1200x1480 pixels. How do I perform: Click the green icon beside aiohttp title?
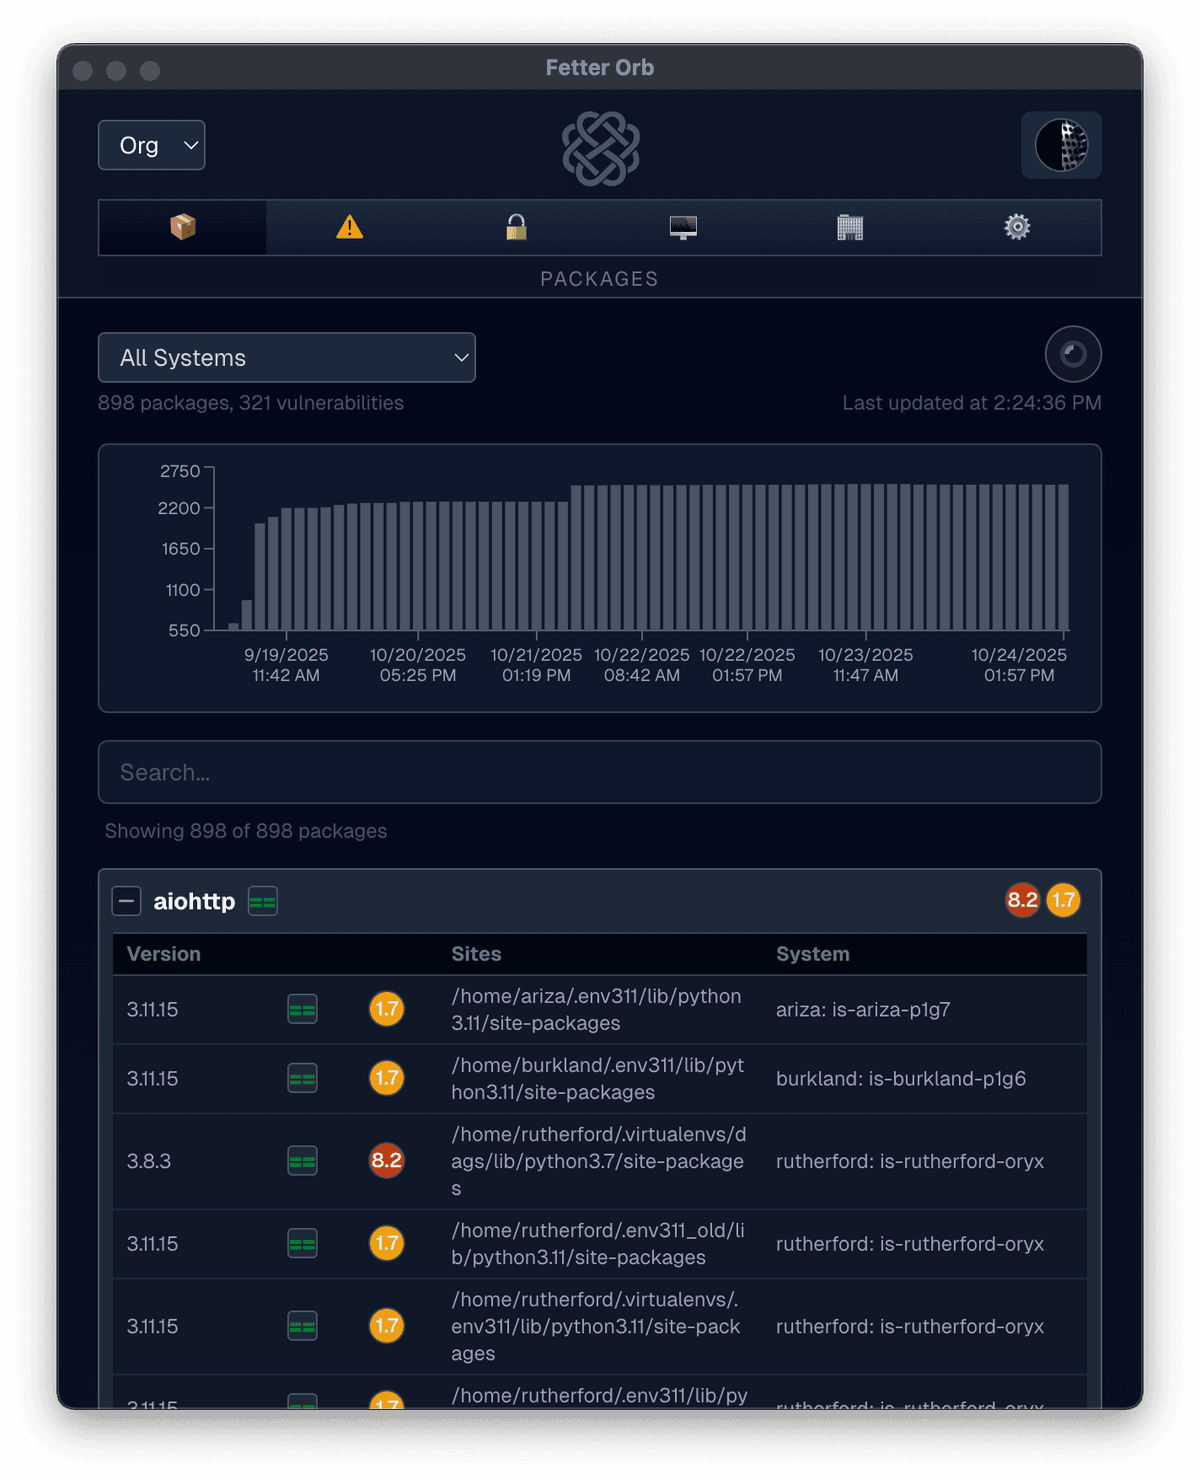[263, 901]
